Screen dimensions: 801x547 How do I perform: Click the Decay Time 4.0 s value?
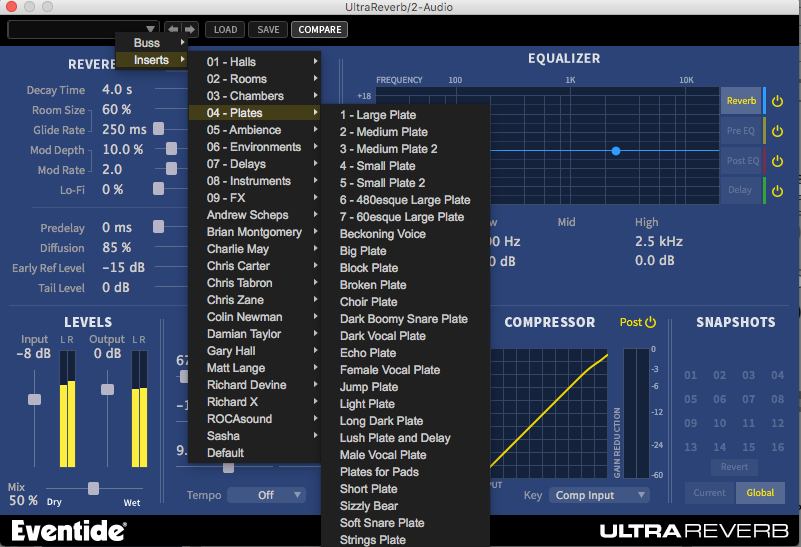117,90
